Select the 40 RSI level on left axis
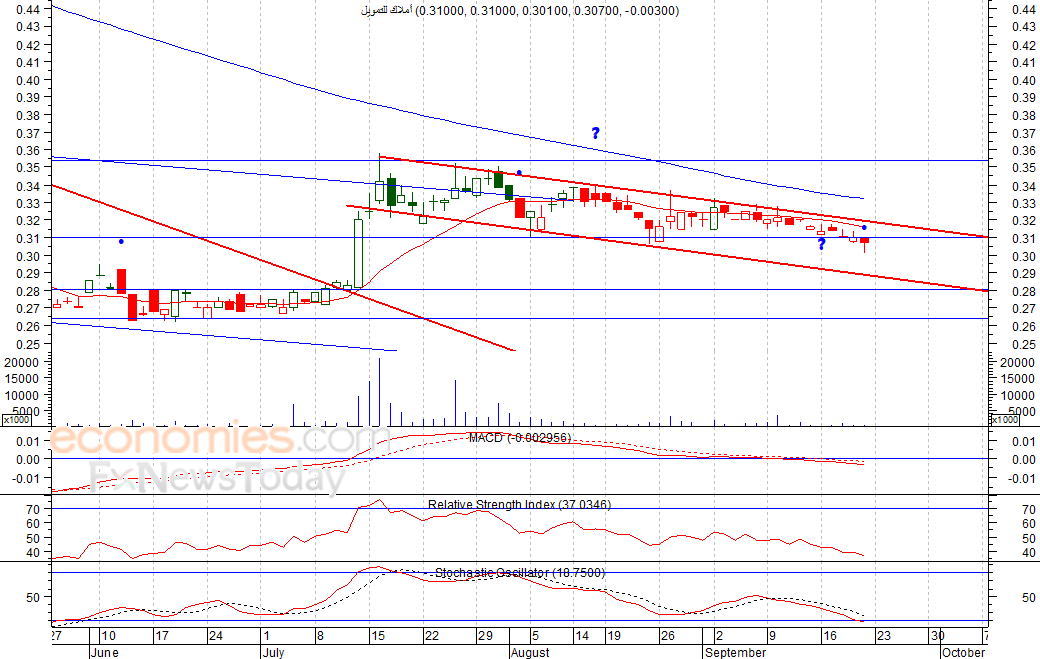The width and height of the screenshot is (1040, 659). [x=33, y=552]
